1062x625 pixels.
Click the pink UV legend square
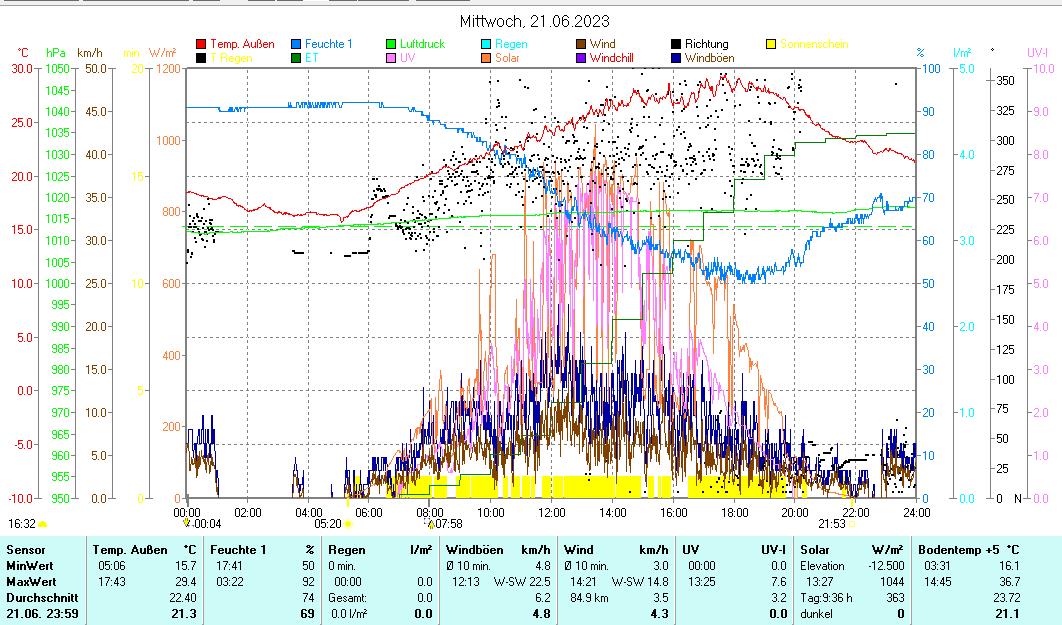[x=392, y=58]
